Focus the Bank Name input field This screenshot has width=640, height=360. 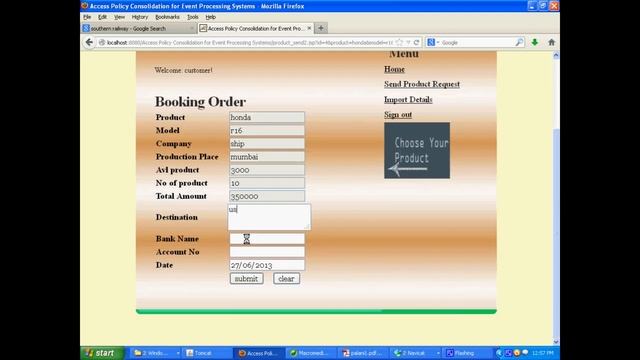[267, 239]
